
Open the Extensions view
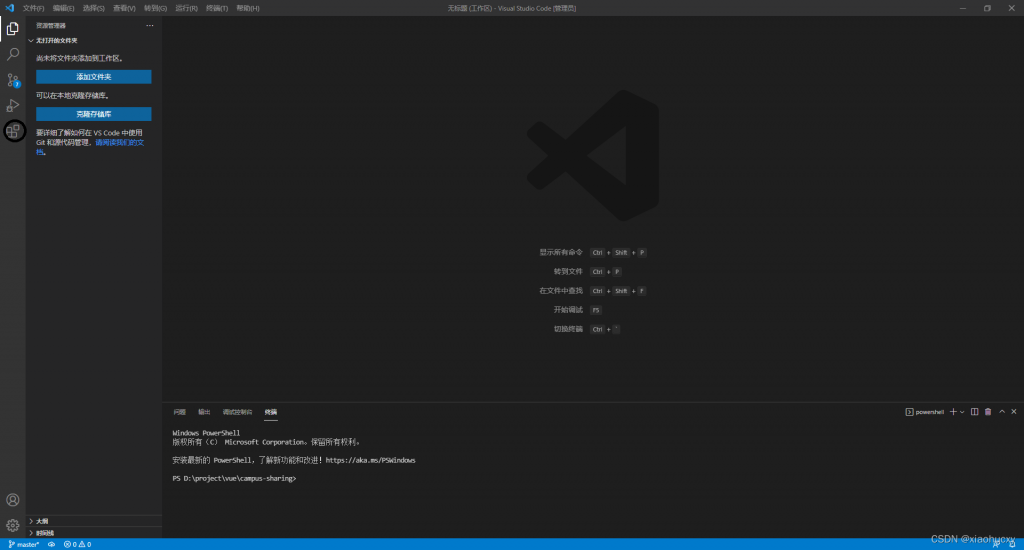click(12, 131)
